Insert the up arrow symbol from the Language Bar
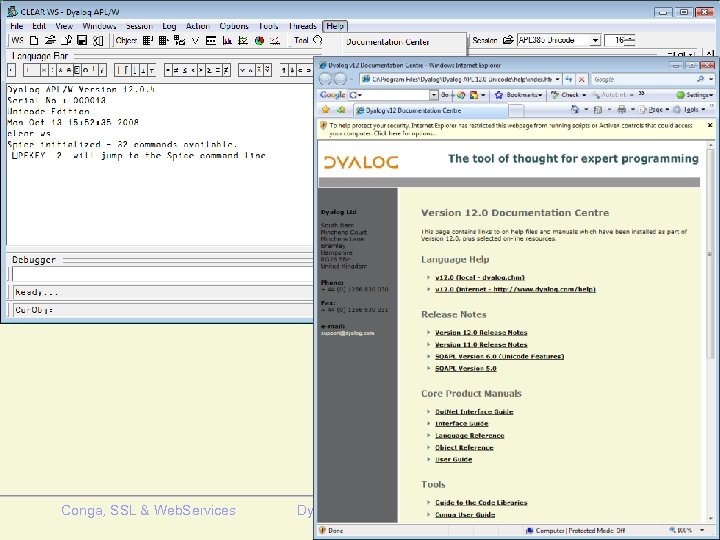This screenshot has height=540, width=720. click(x=284, y=70)
